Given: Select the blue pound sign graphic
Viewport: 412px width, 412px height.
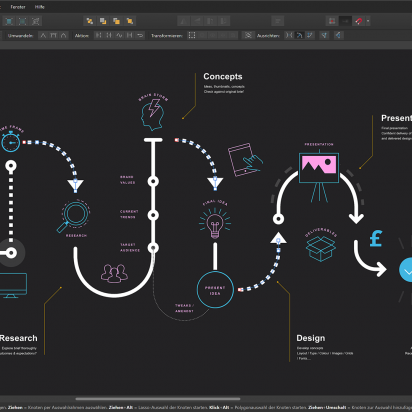Looking at the screenshot, I should pyautogui.click(x=376, y=239).
